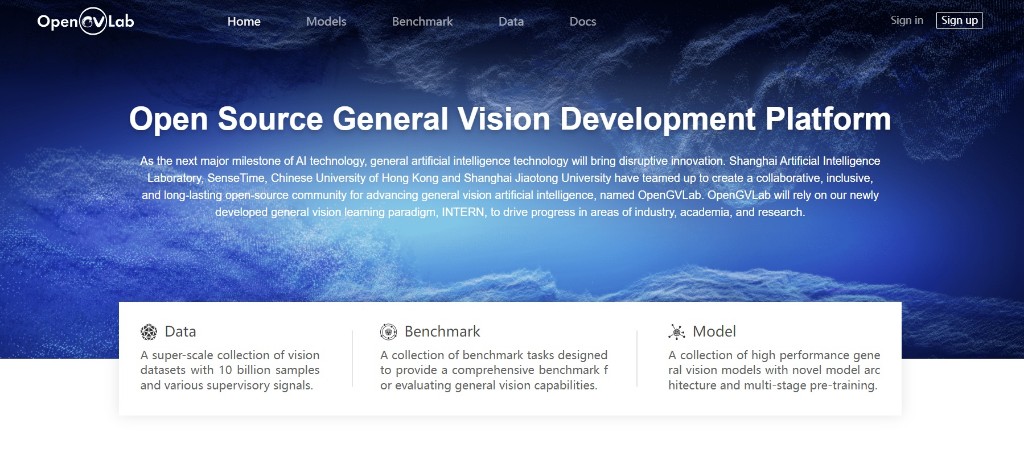Open the Models navigation item
This screenshot has height=461, width=1024.
(x=326, y=21)
